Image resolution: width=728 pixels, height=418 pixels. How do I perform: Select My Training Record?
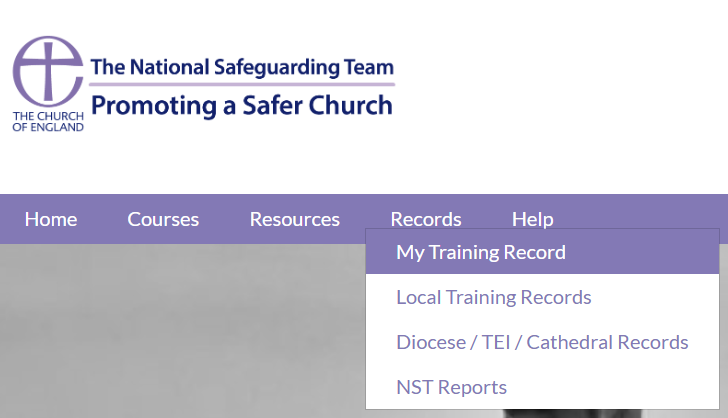click(481, 252)
